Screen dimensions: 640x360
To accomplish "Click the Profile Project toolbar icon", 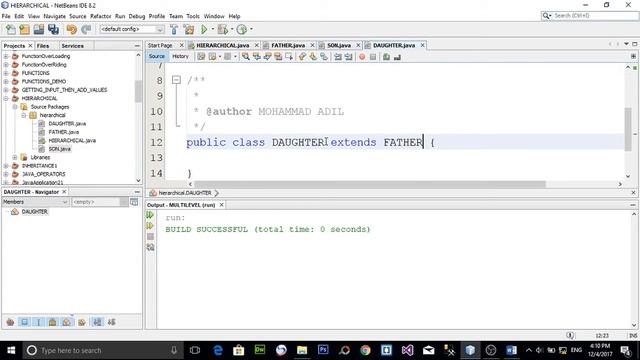I will click(x=242, y=29).
